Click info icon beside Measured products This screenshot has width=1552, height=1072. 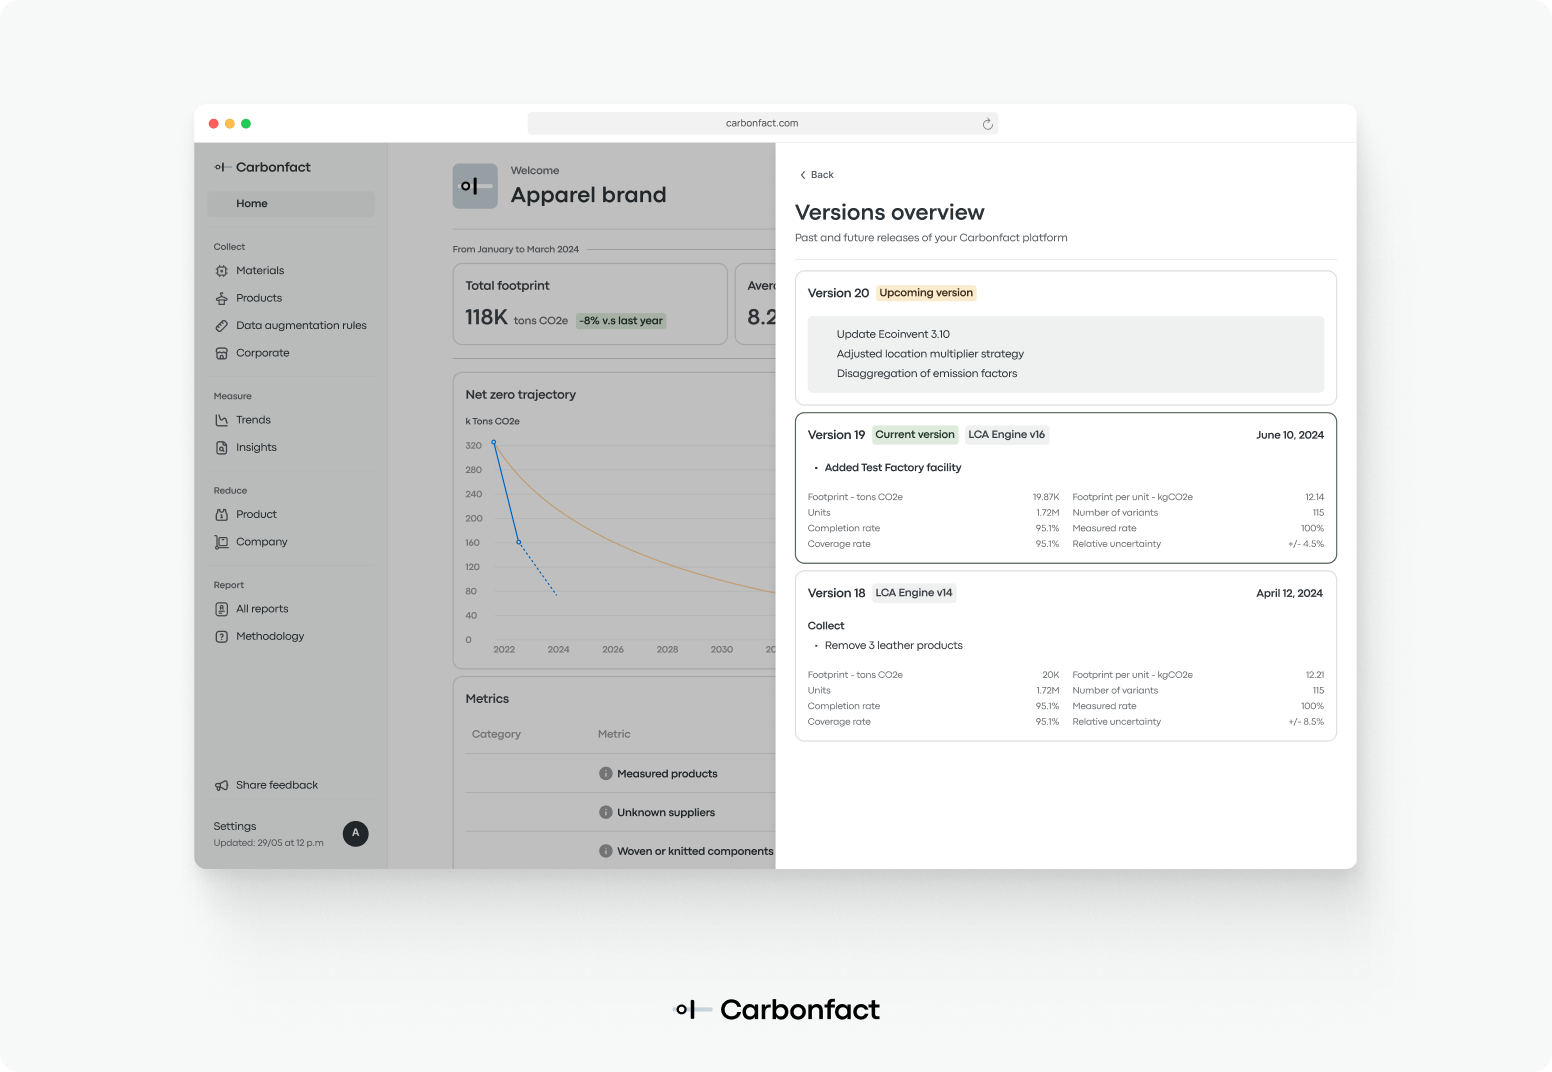coord(606,773)
